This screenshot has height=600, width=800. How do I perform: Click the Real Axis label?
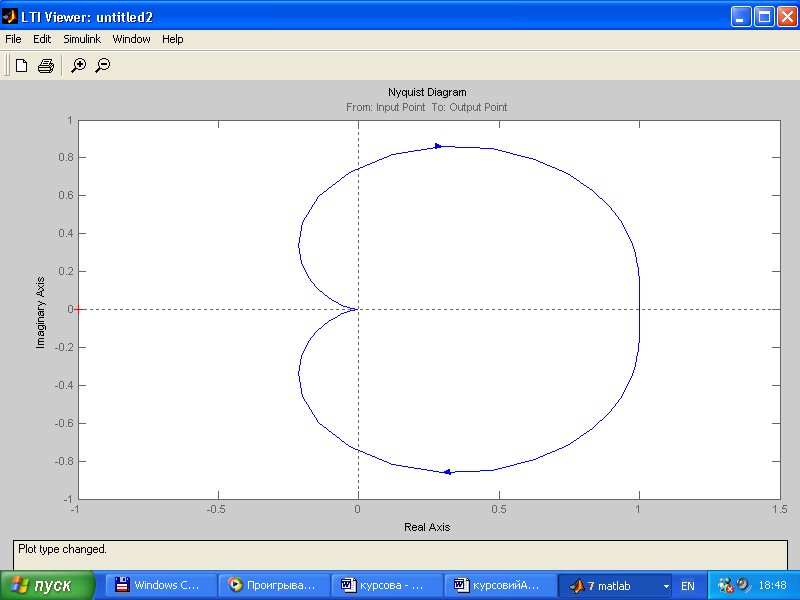[427, 527]
